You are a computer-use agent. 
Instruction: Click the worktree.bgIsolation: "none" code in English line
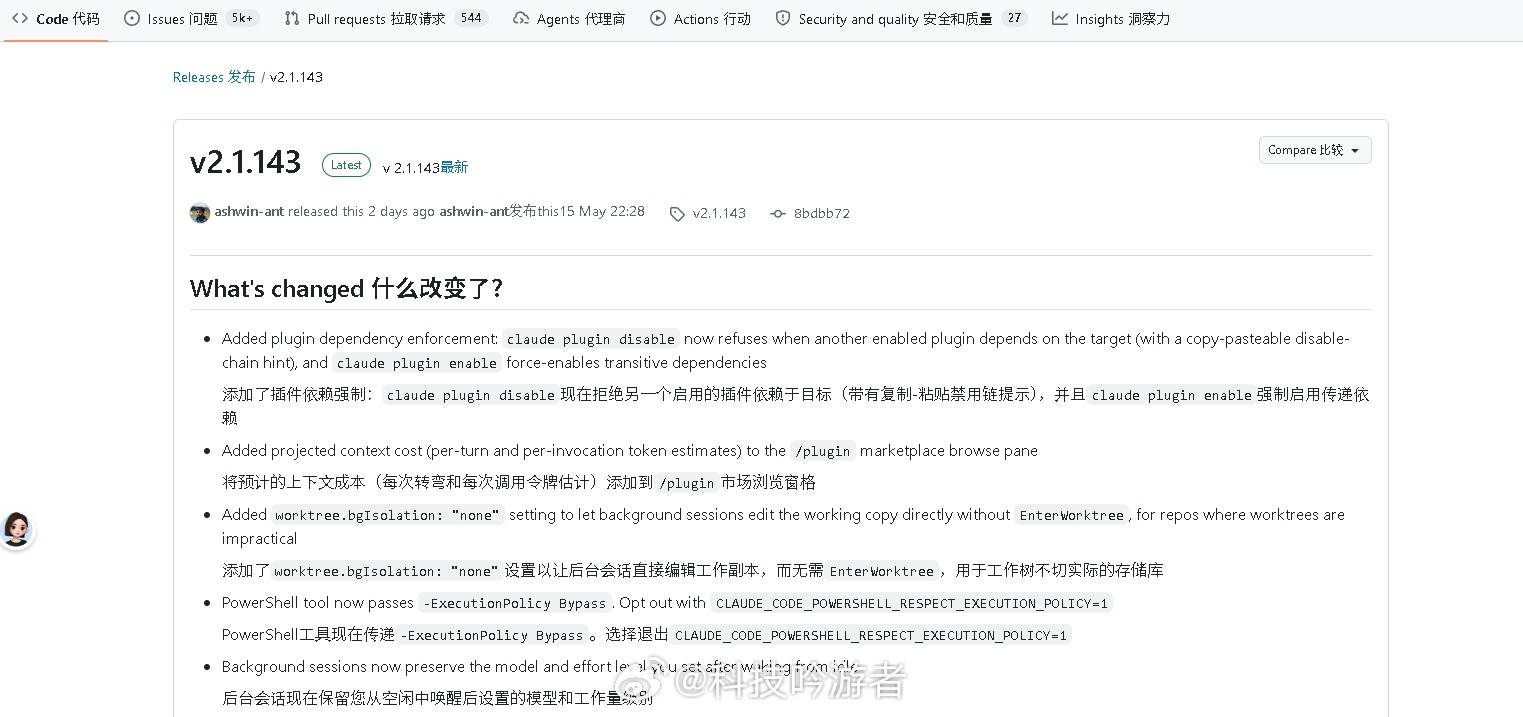(387, 515)
